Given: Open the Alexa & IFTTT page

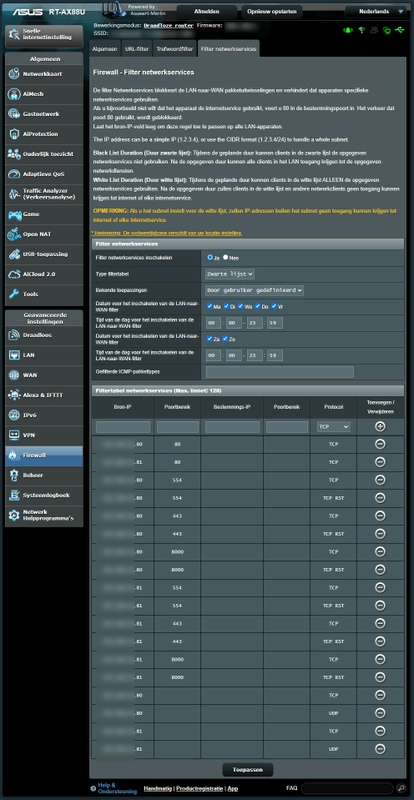Looking at the screenshot, I should click(44, 395).
